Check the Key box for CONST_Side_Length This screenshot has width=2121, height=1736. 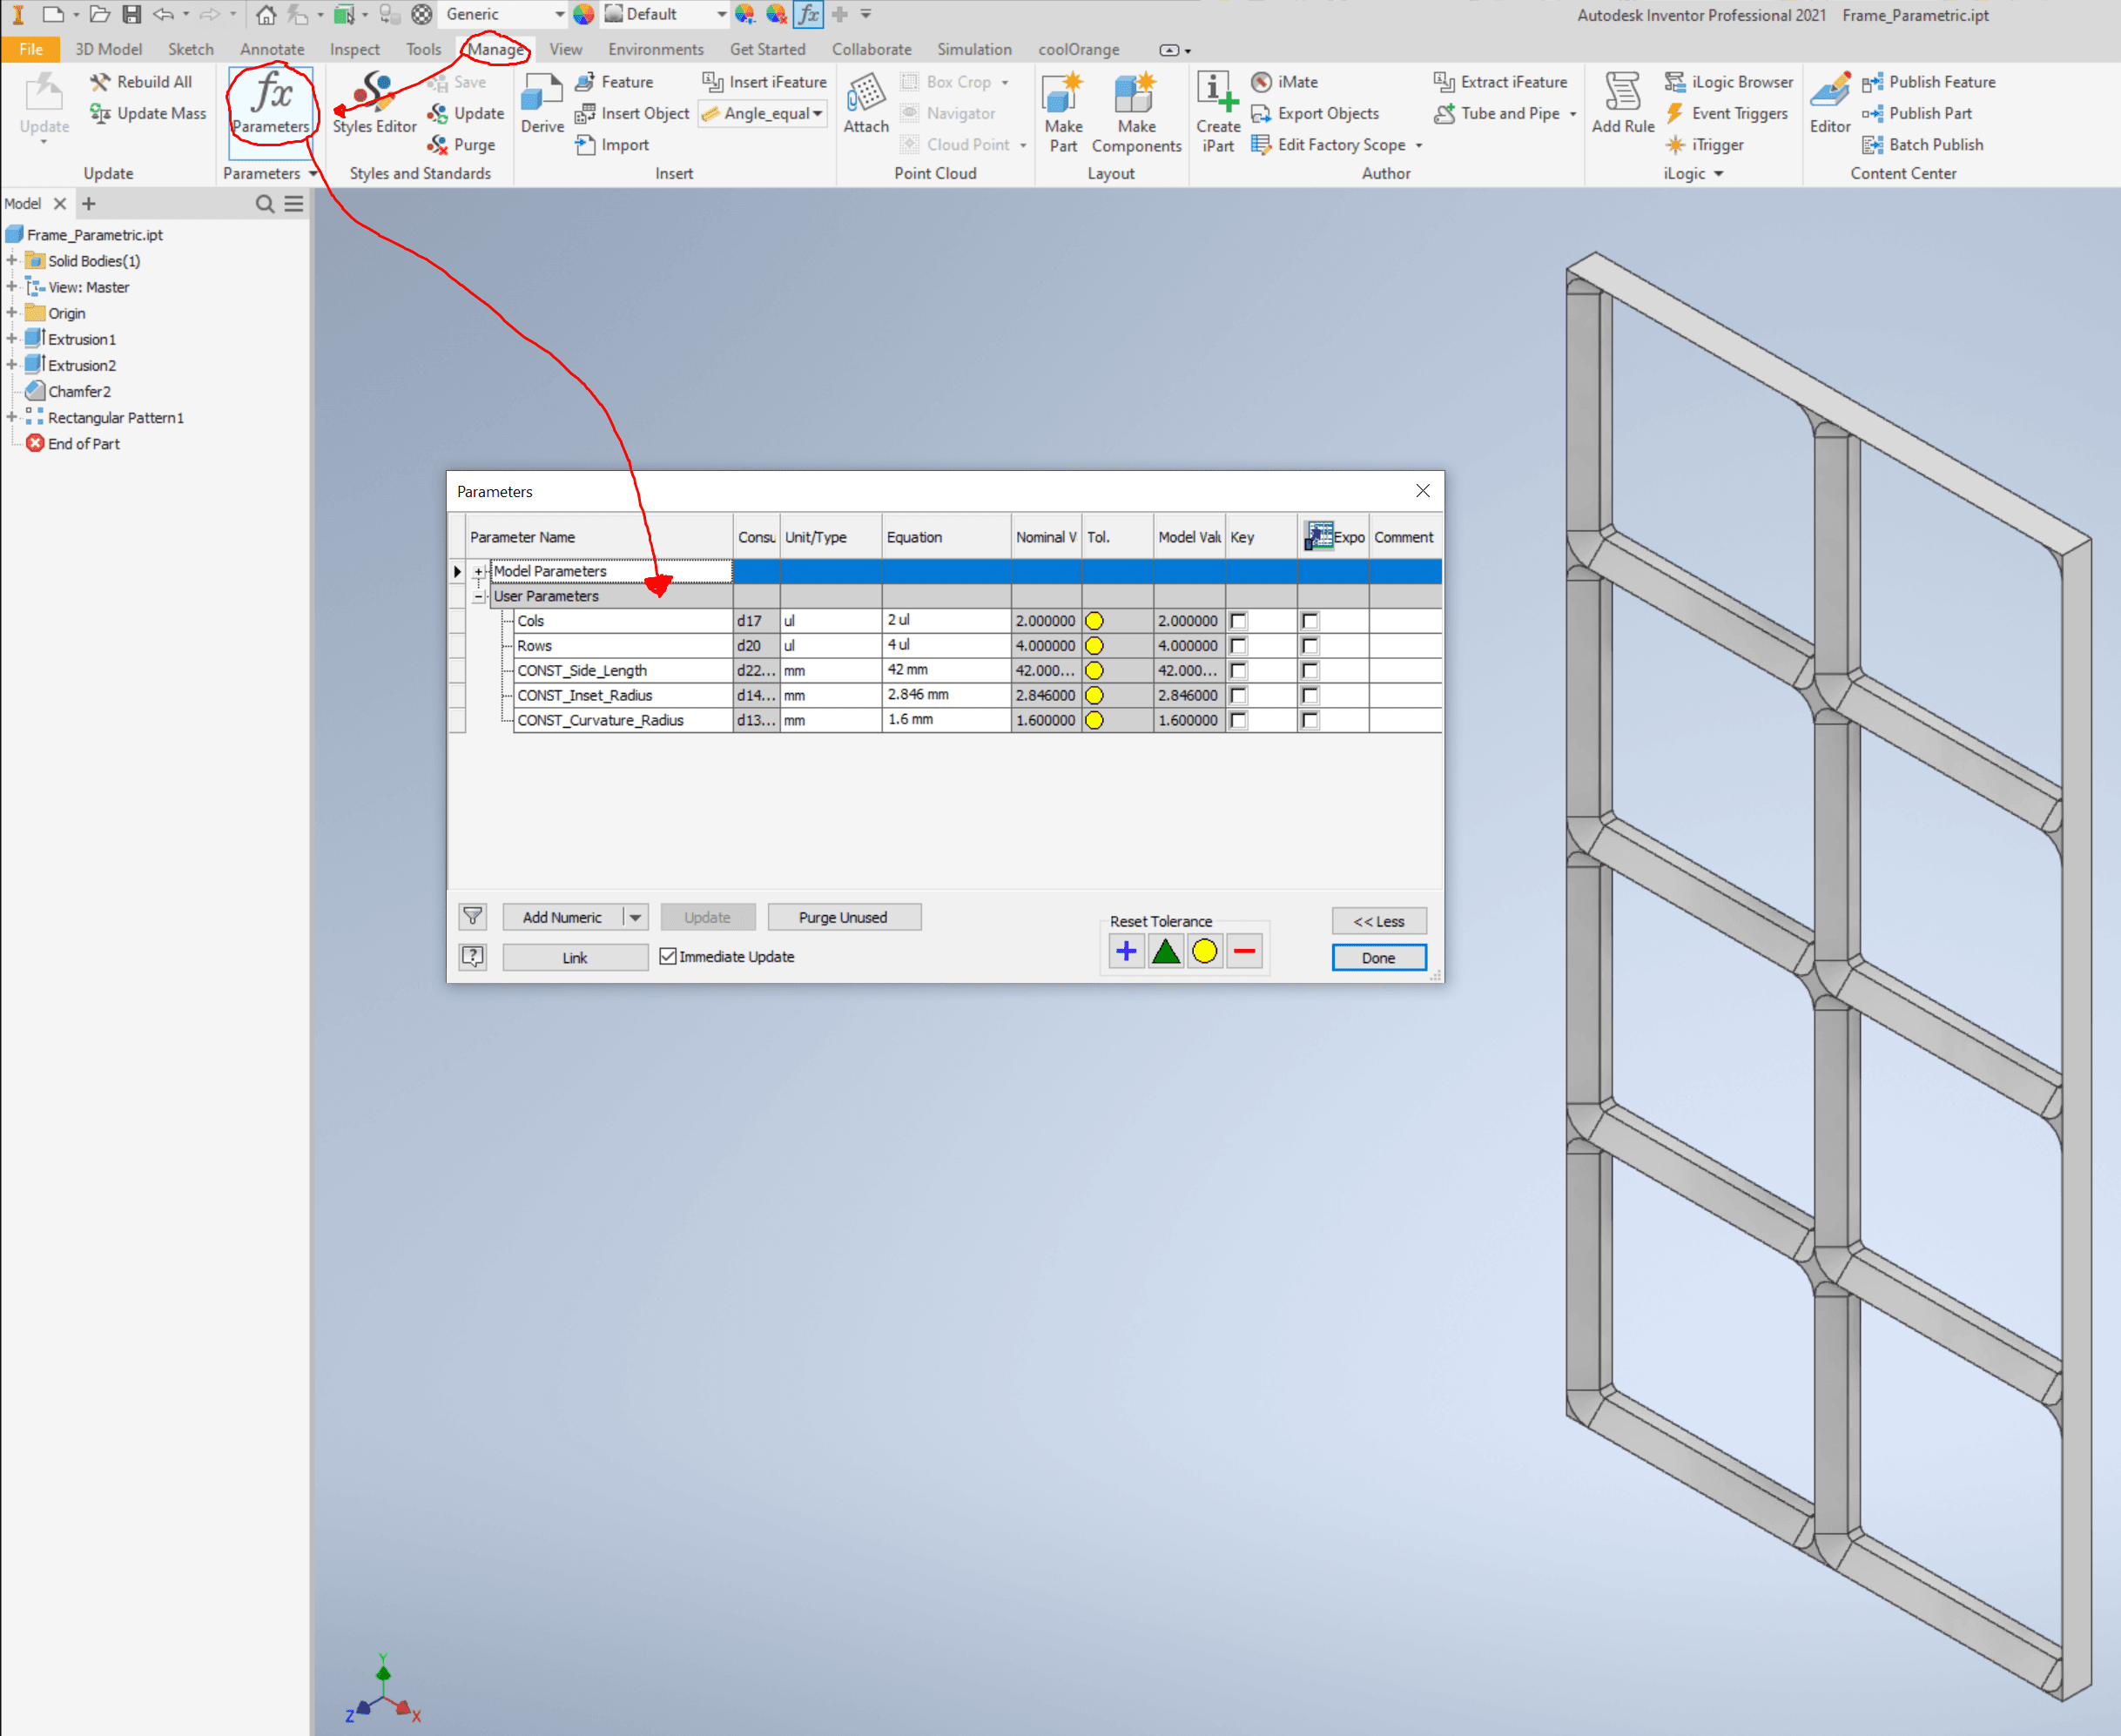click(x=1238, y=671)
